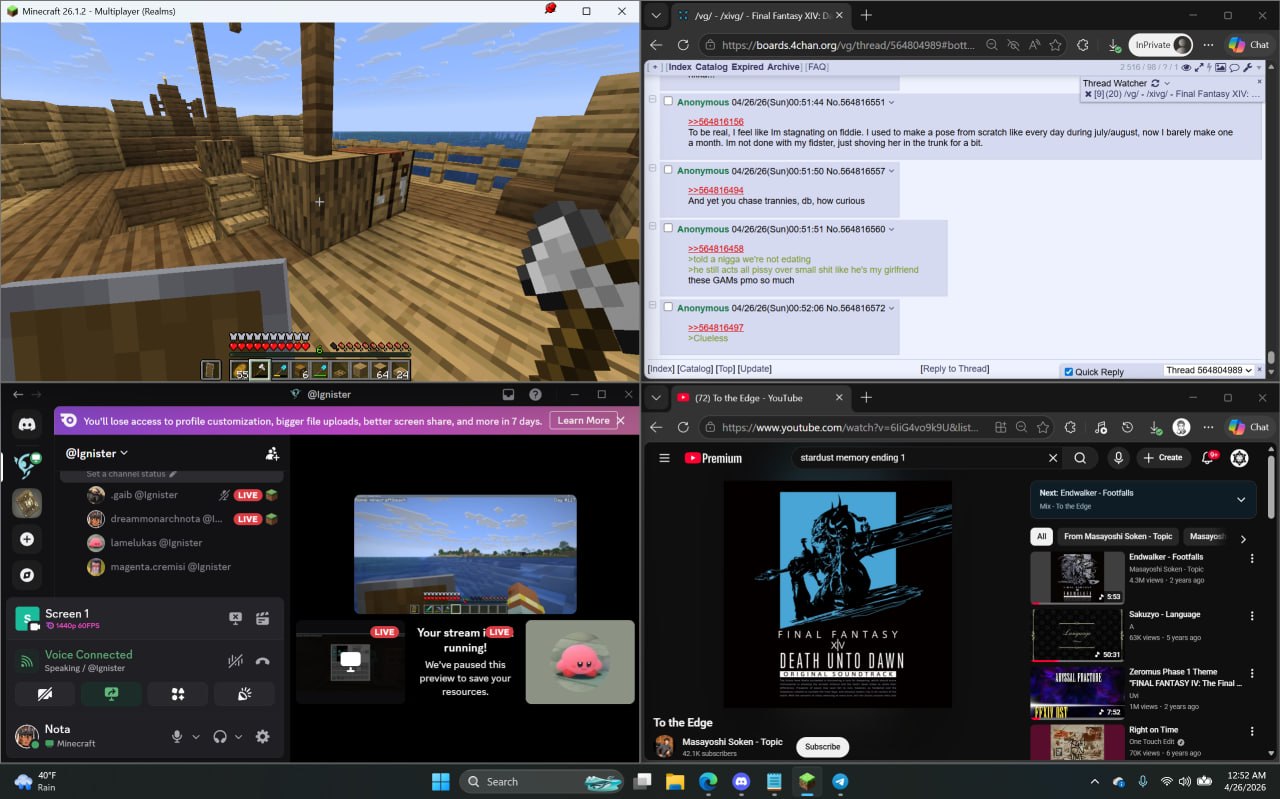Image resolution: width=1280 pixels, height=799 pixels.
Task: Open post menu arrow for No.564816551
Action: click(x=892, y=103)
